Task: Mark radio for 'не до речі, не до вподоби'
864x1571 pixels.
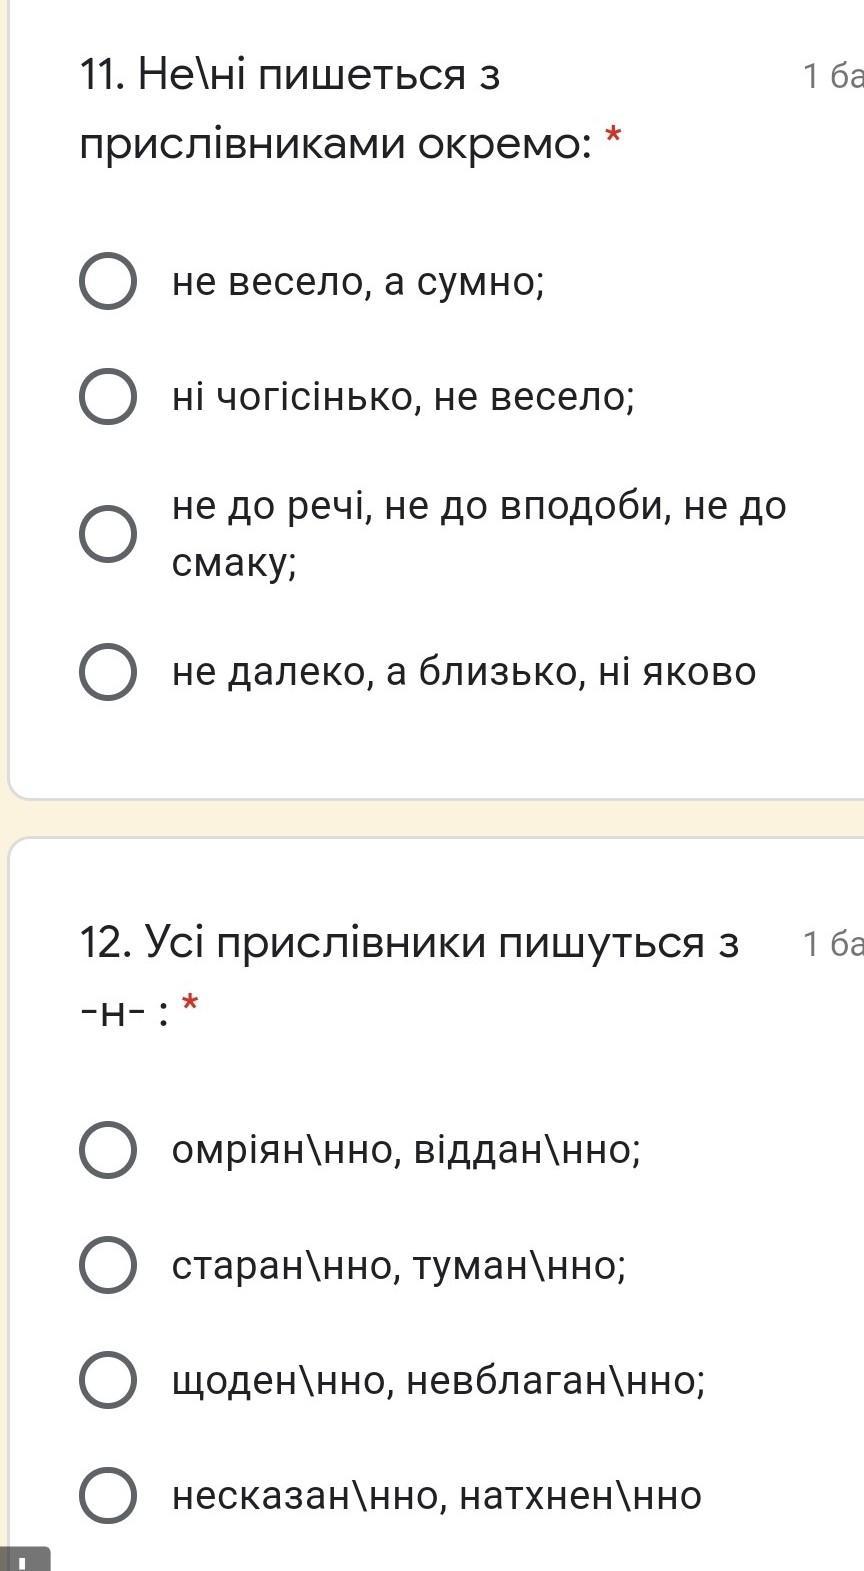Action: pos(108,534)
